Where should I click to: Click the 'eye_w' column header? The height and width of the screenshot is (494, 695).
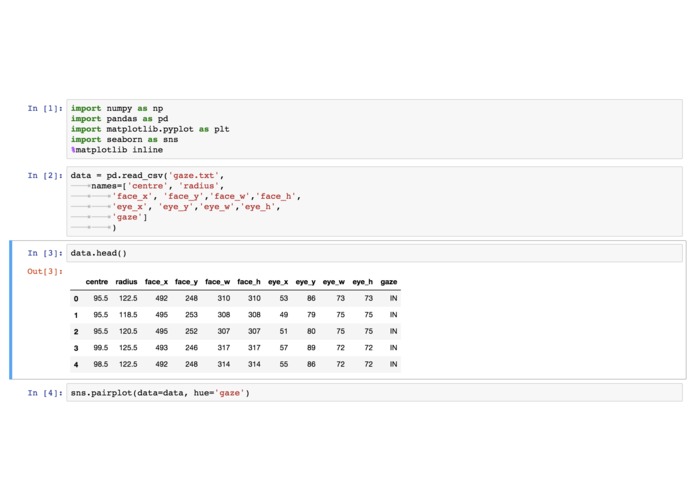coord(333,282)
